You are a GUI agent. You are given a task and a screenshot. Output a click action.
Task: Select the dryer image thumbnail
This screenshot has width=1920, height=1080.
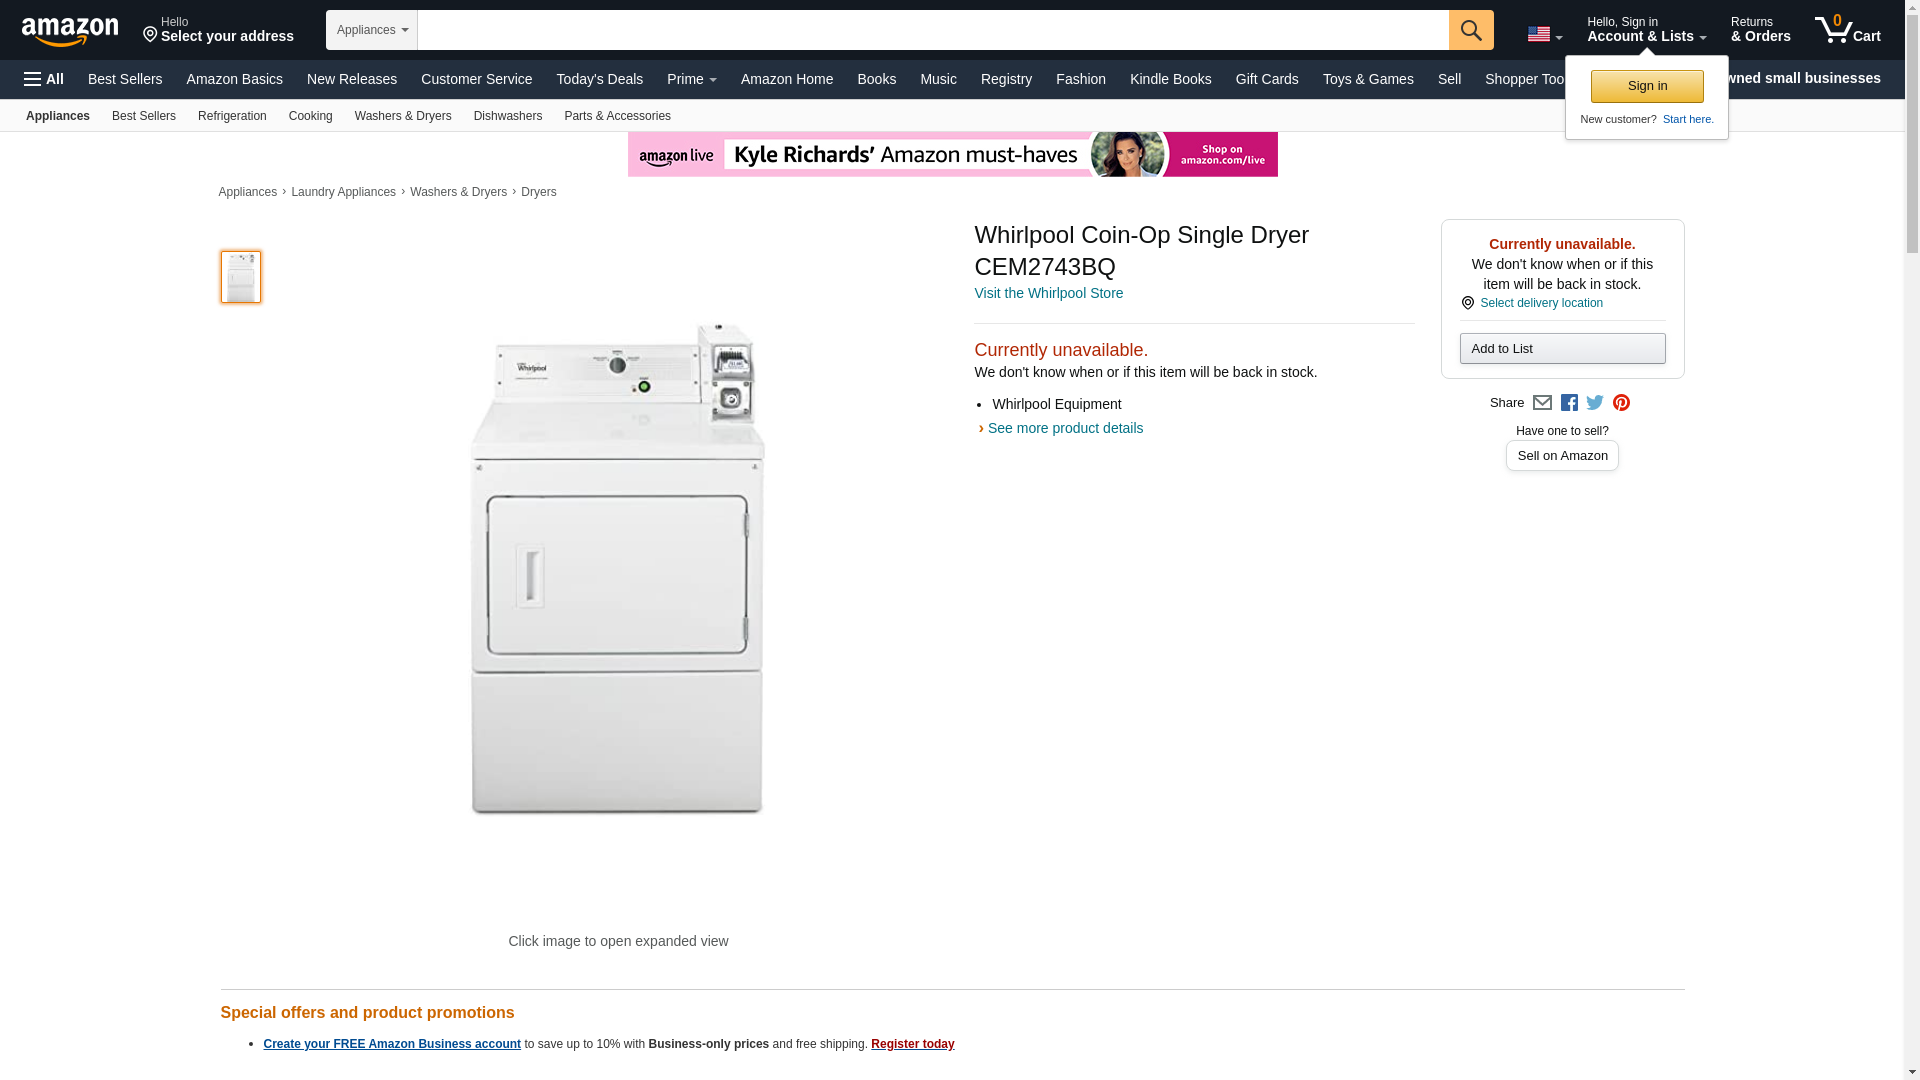coord(241,277)
